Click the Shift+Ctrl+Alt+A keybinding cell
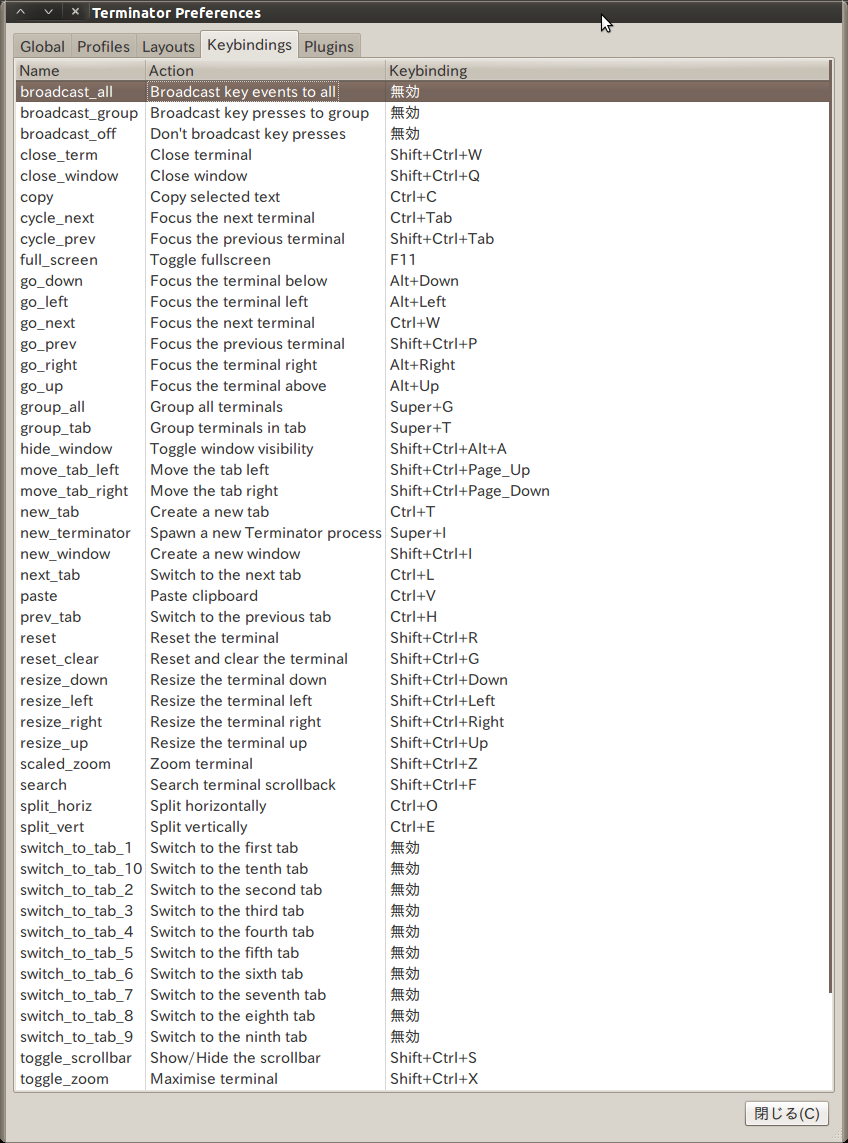Viewport: 848px width, 1143px height. [x=448, y=449]
